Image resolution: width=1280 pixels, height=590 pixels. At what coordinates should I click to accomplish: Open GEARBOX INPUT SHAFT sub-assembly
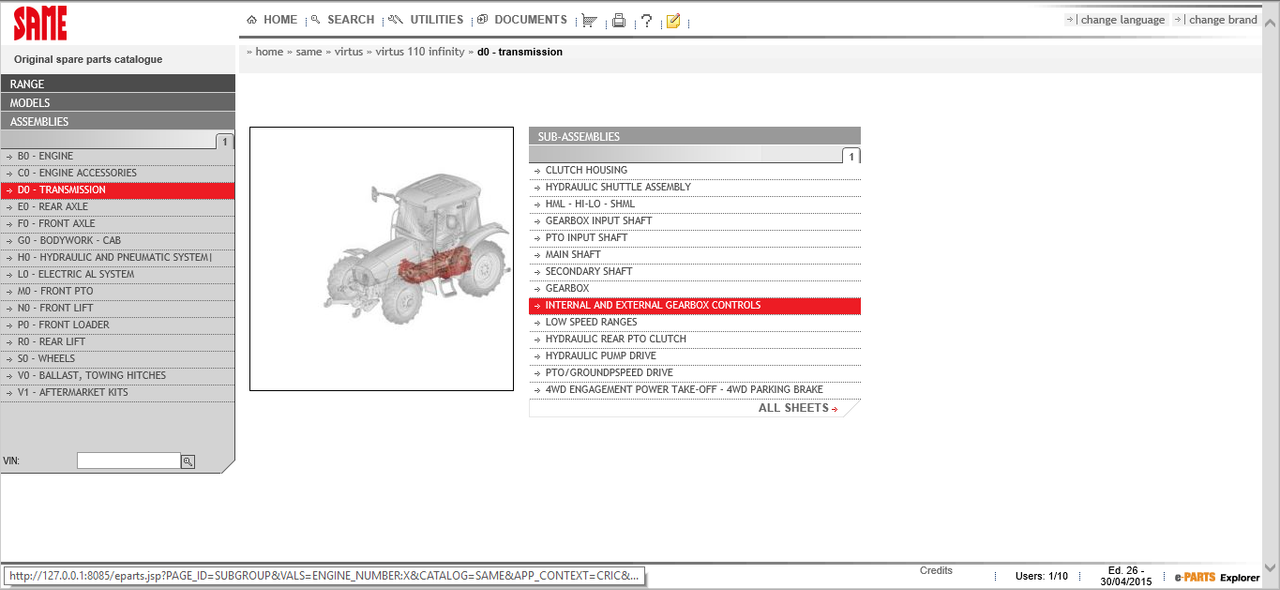coord(695,221)
